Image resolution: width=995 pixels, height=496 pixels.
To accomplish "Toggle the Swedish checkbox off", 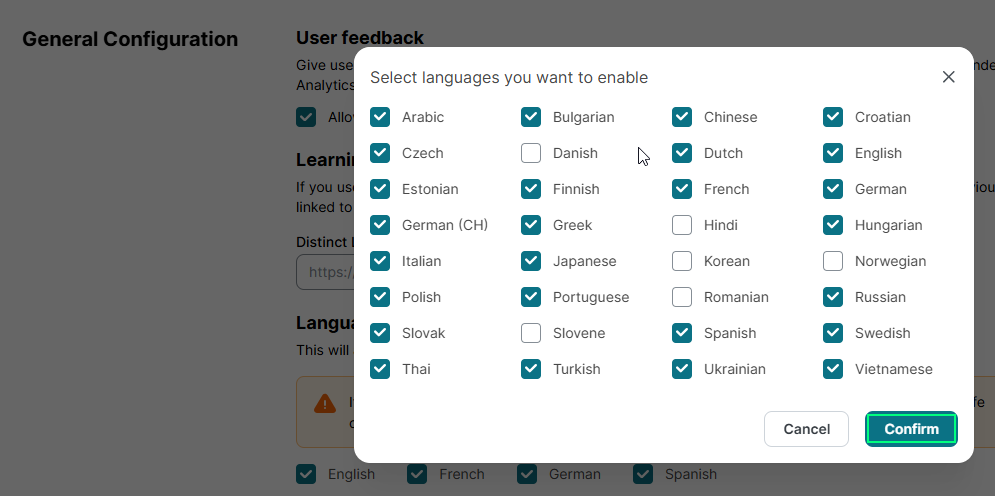I will pos(833,333).
